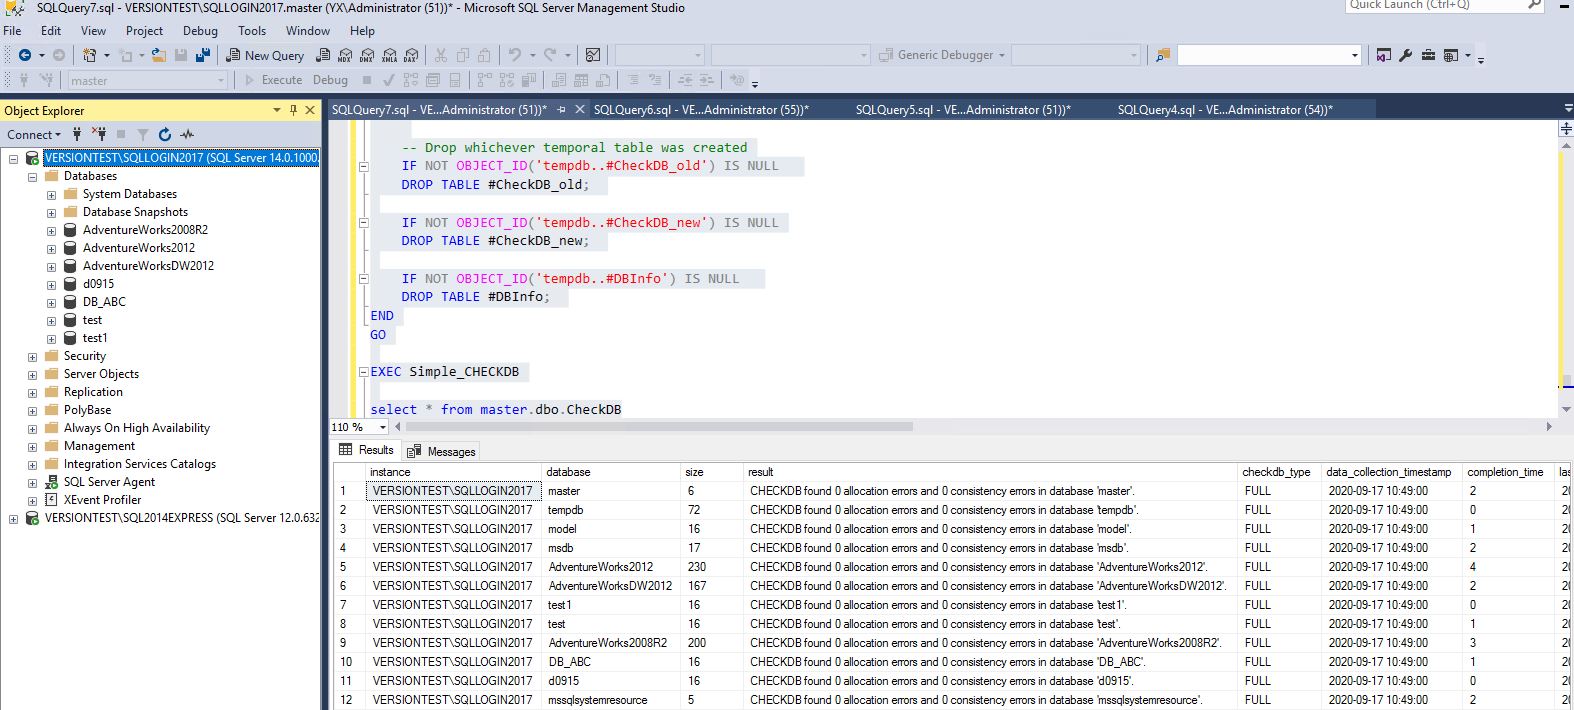
Task: Switch to the Messages results tab
Action: point(442,451)
